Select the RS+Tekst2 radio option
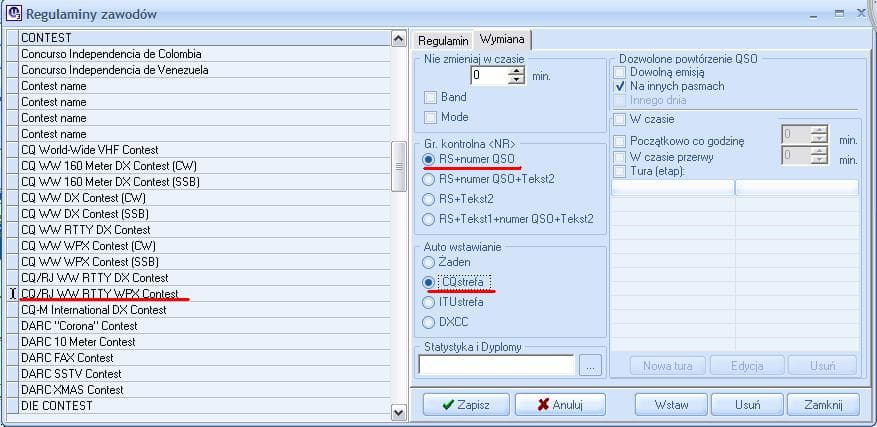The height and width of the screenshot is (427, 877). (430, 200)
